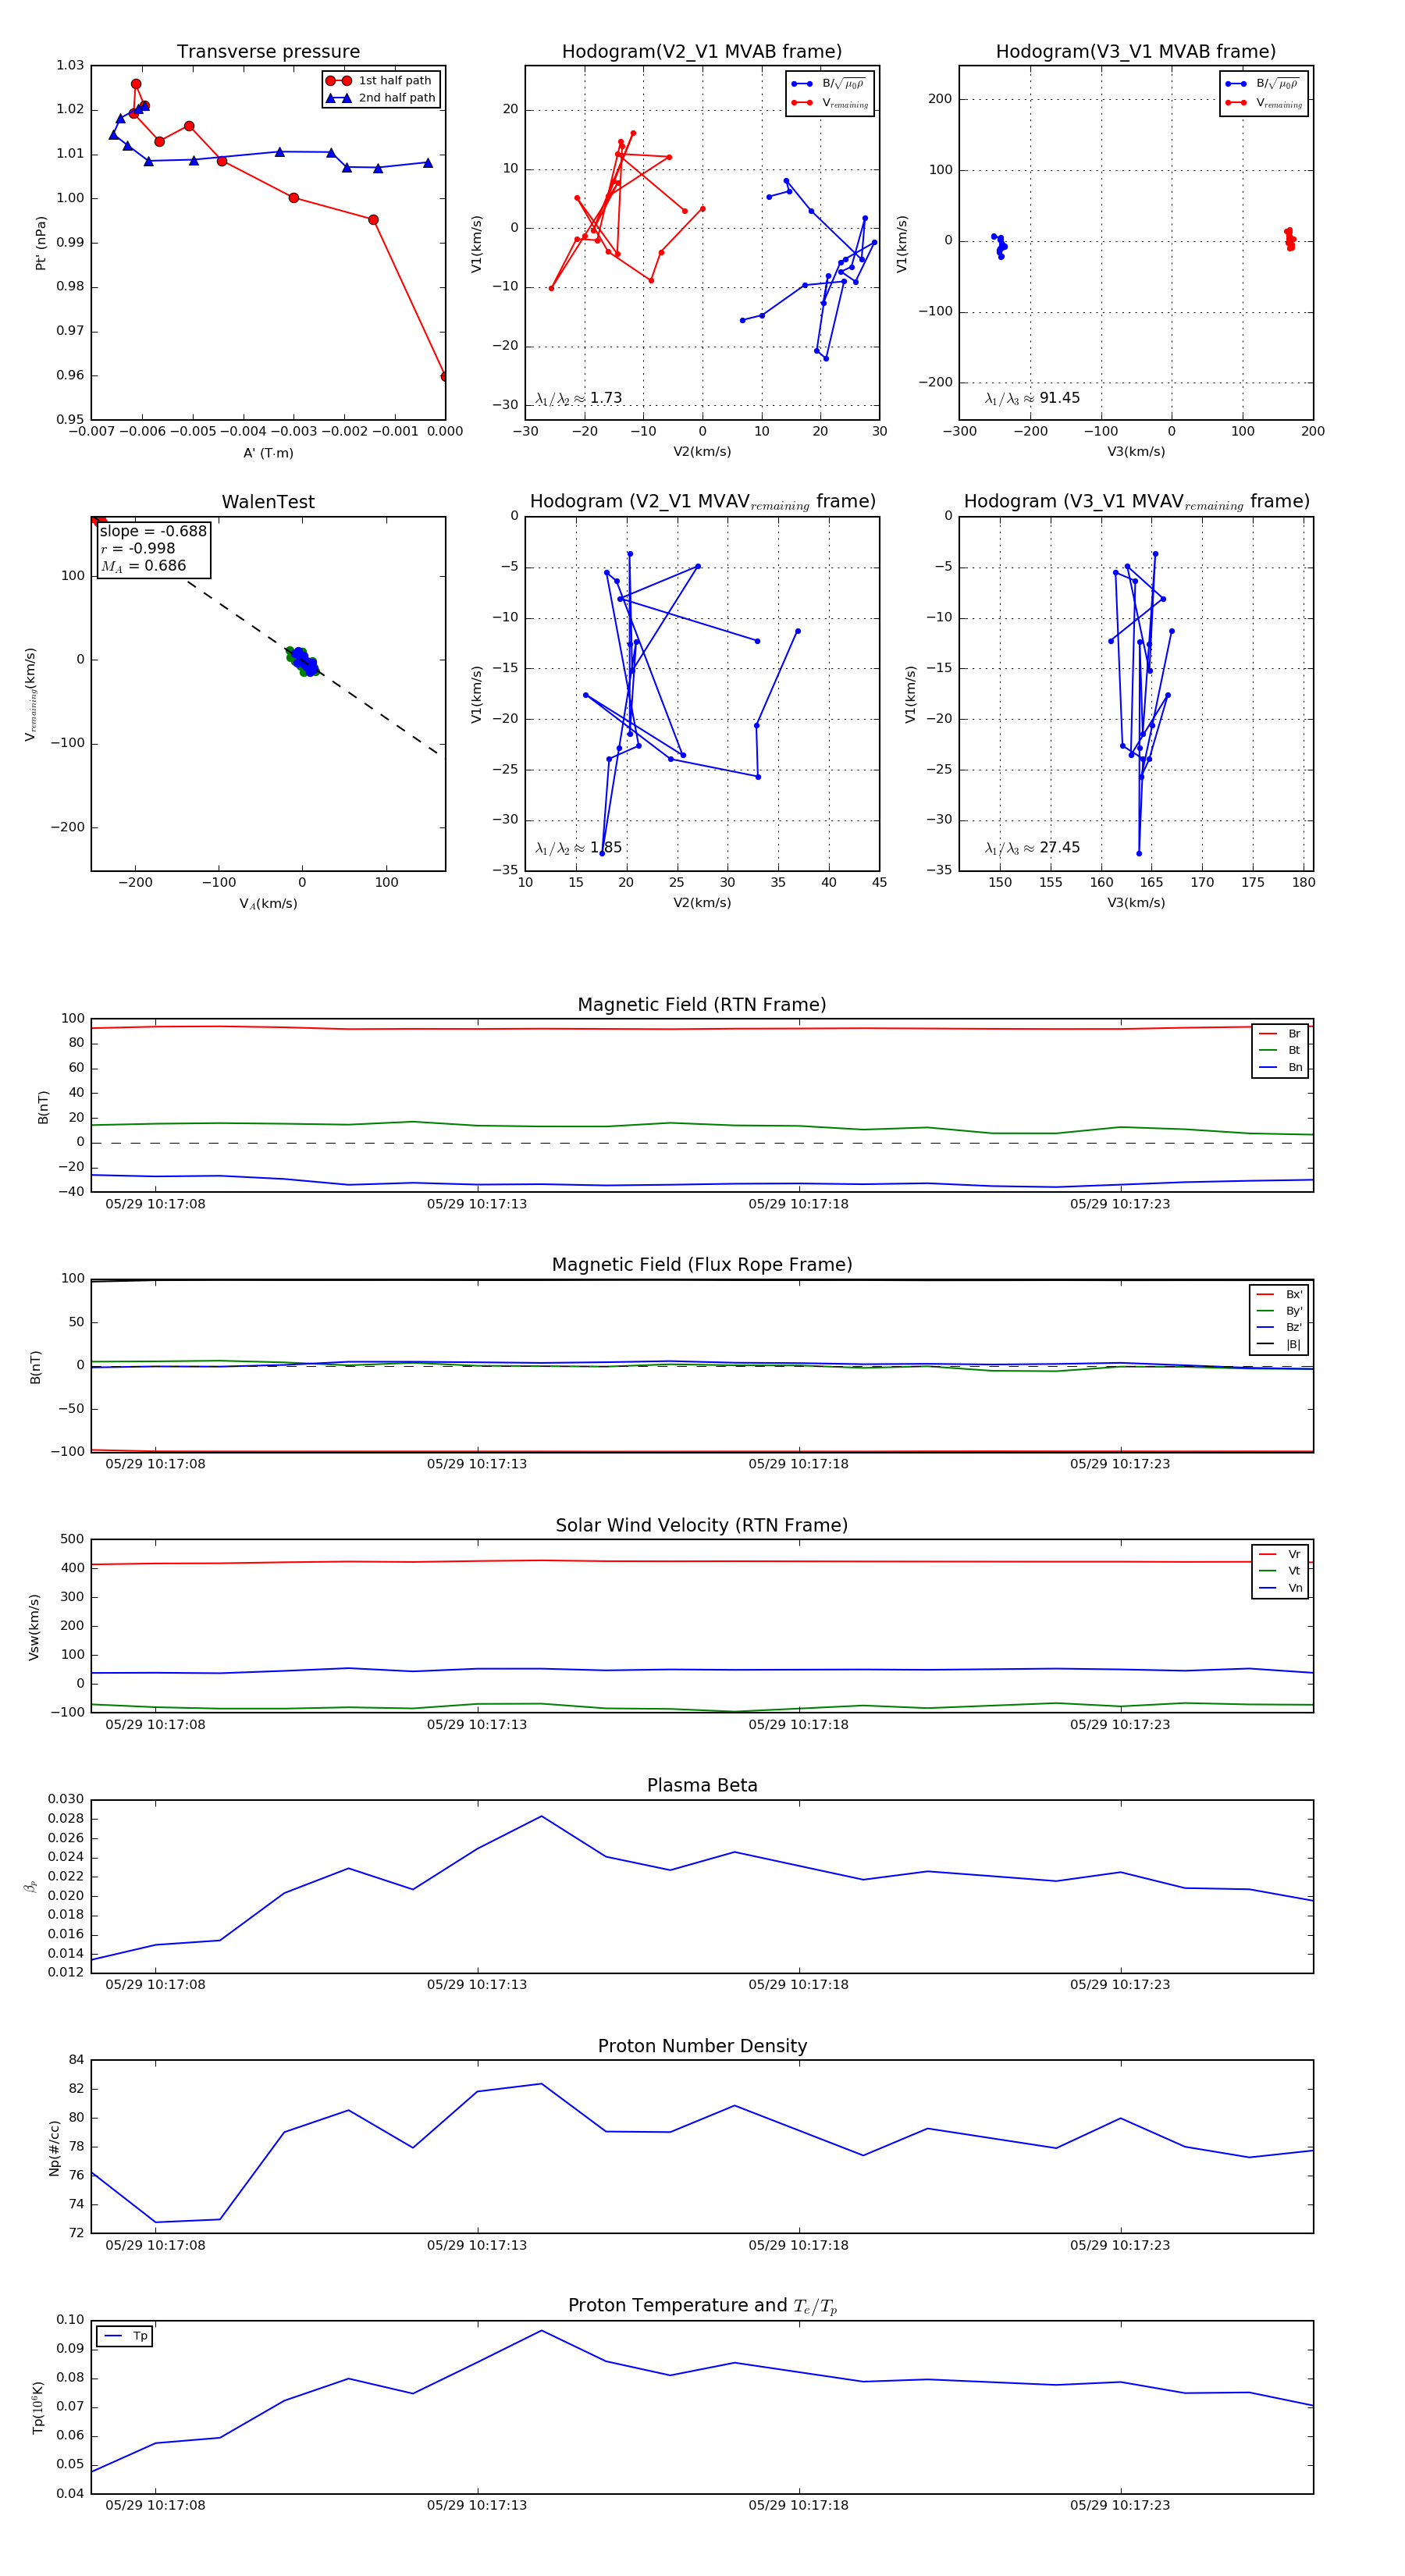Click the "Transverse pressure" plot title
This screenshot has height=2576, width=1405.
(268, 52)
